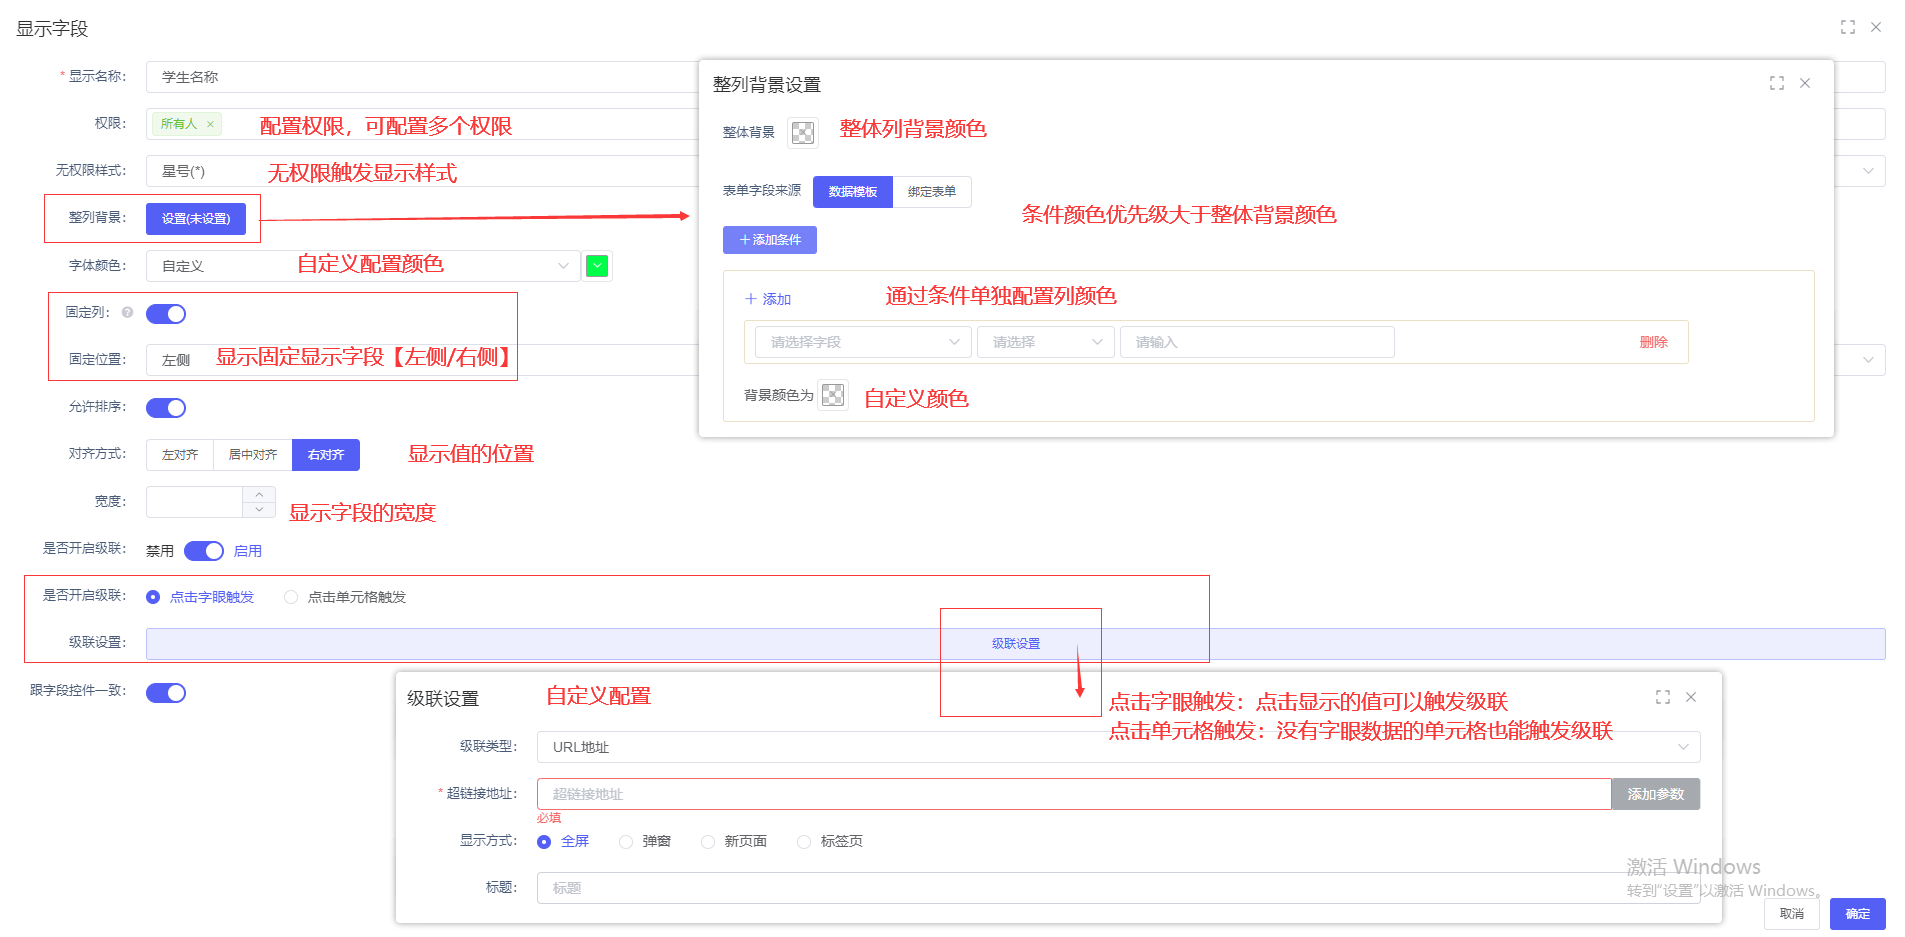
Task: Increase the 宽度 value with up arrow
Action: [x=259, y=494]
